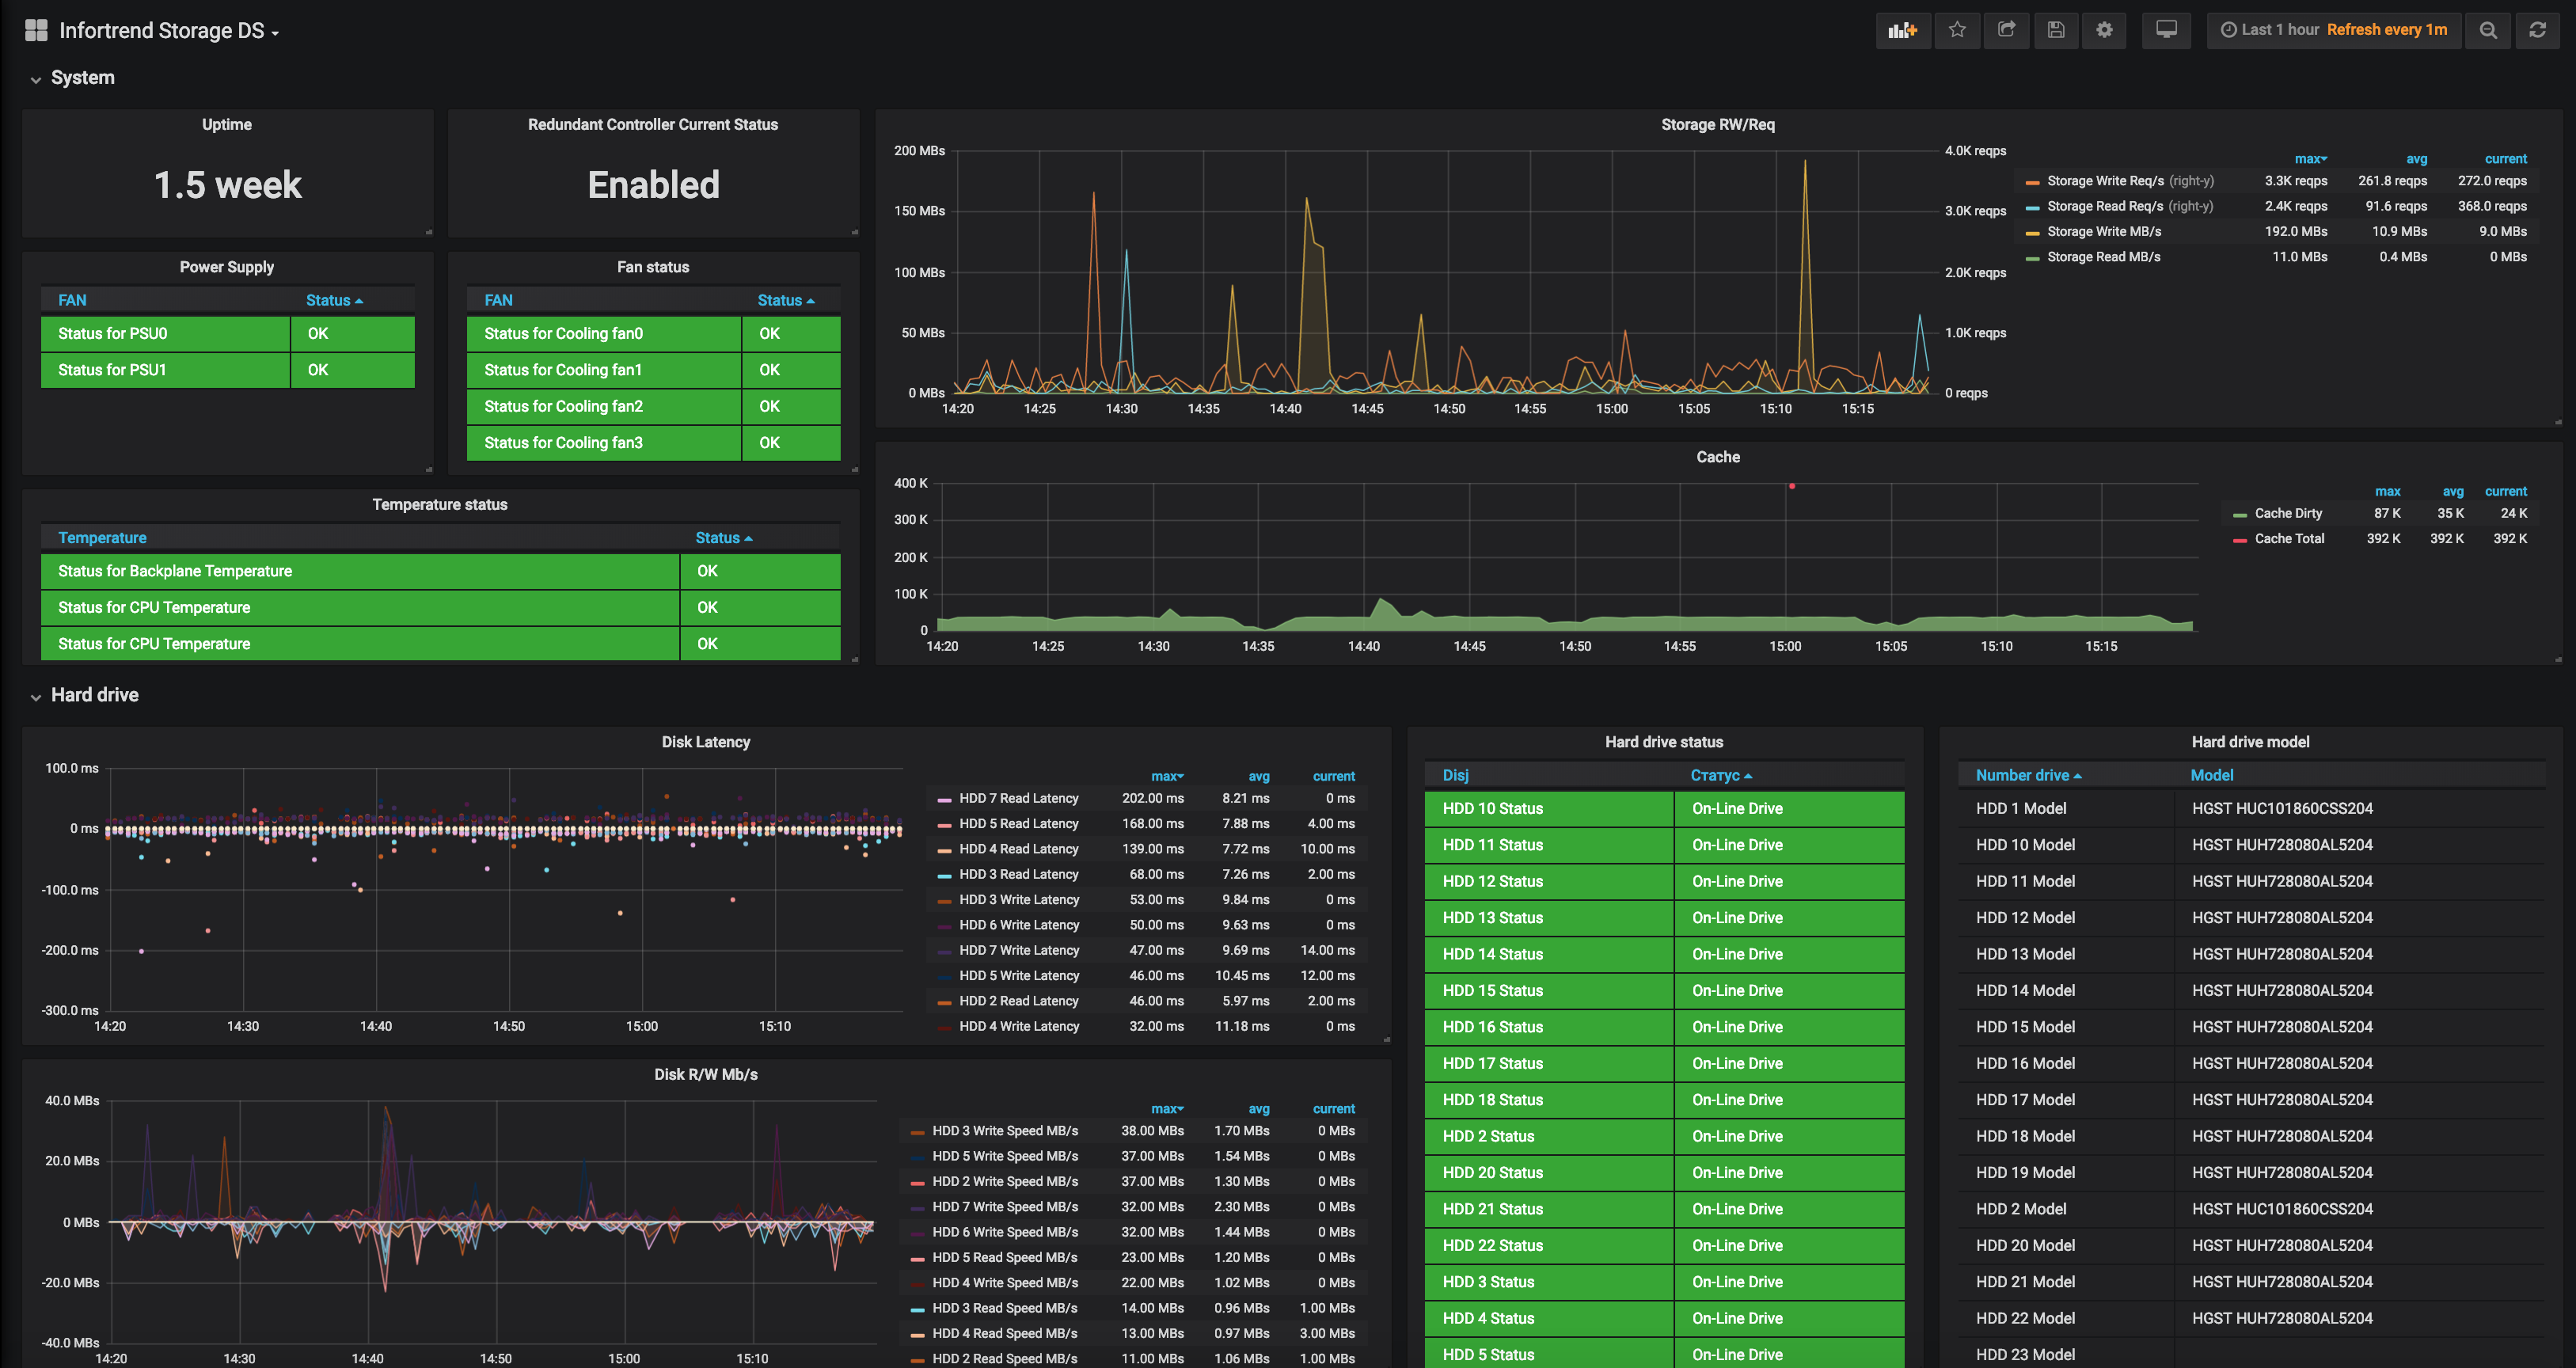Toggle Cache Dirty series visibility
The image size is (2576, 1368).
[x=2288, y=513]
